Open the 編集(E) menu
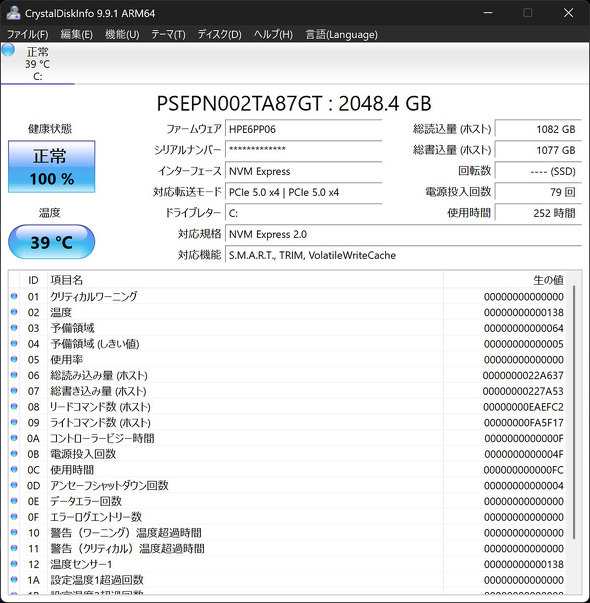590x603 pixels. point(77,35)
